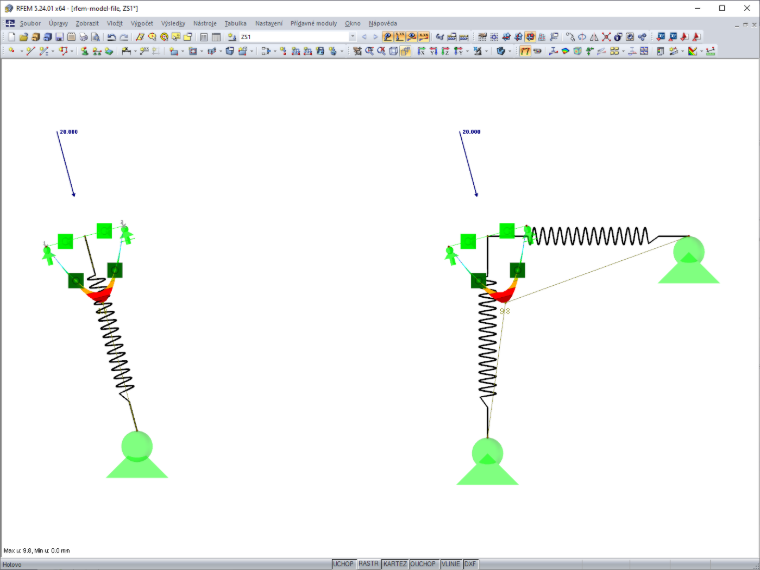The height and width of the screenshot is (570, 760).
Task: Open the Přídavné moduly menu
Action: pos(314,23)
